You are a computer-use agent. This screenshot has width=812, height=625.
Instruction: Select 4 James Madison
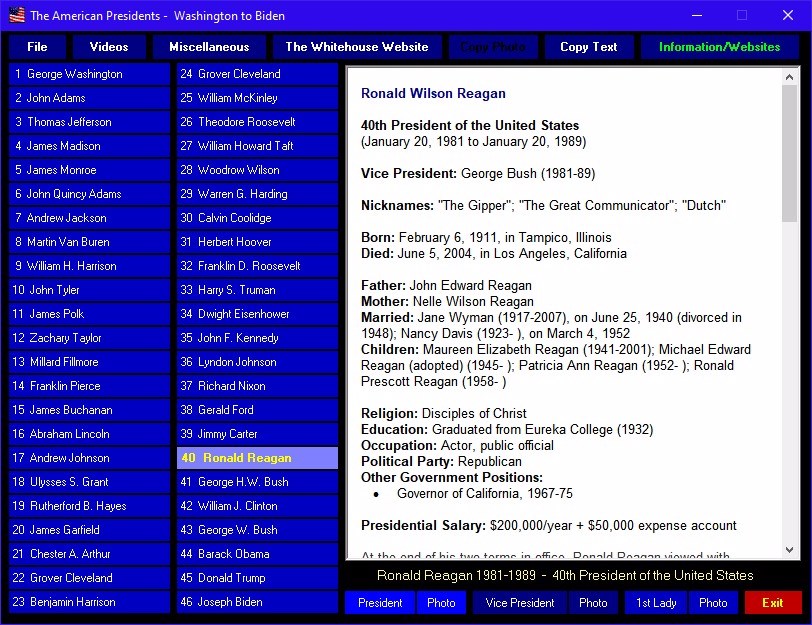point(90,146)
